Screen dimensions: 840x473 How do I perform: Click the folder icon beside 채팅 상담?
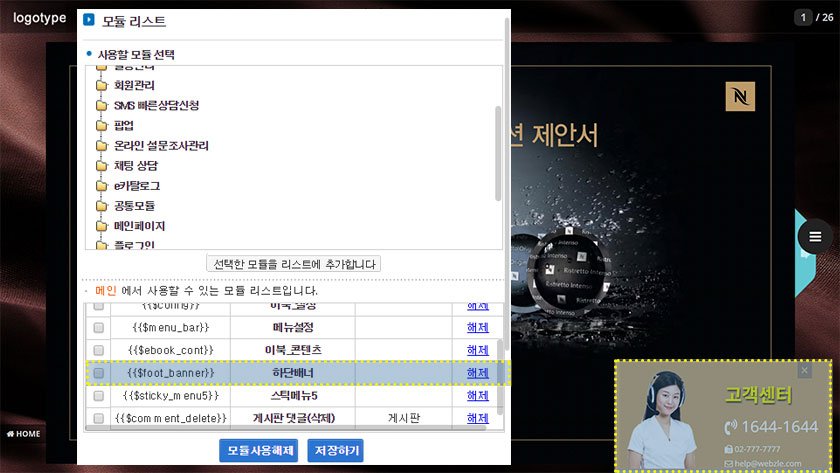pyautogui.click(x=101, y=166)
